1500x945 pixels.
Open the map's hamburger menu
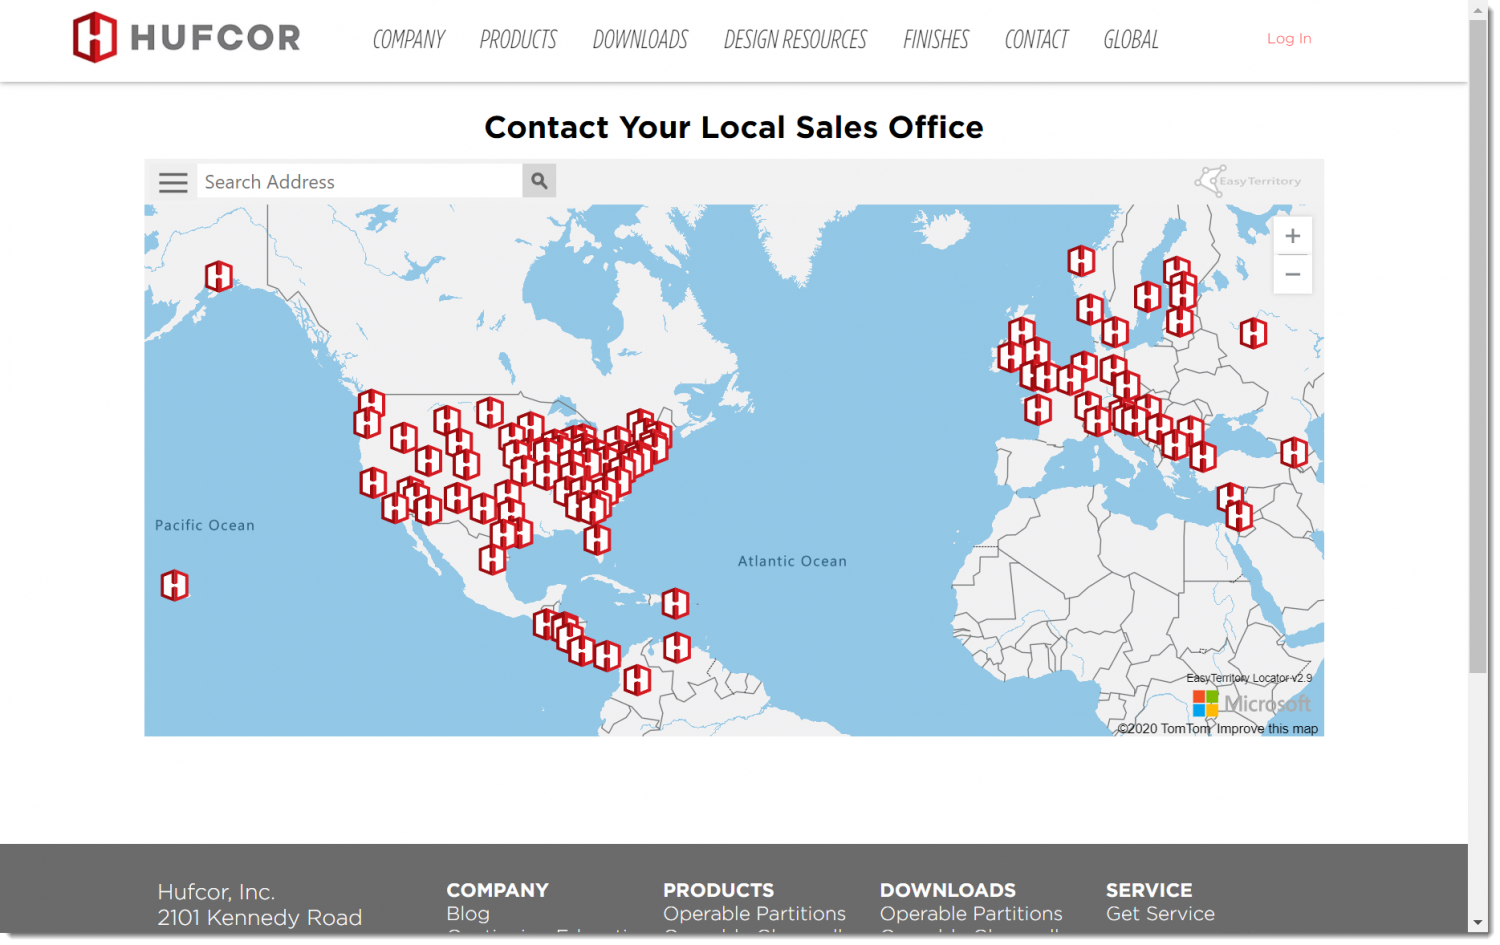172,181
